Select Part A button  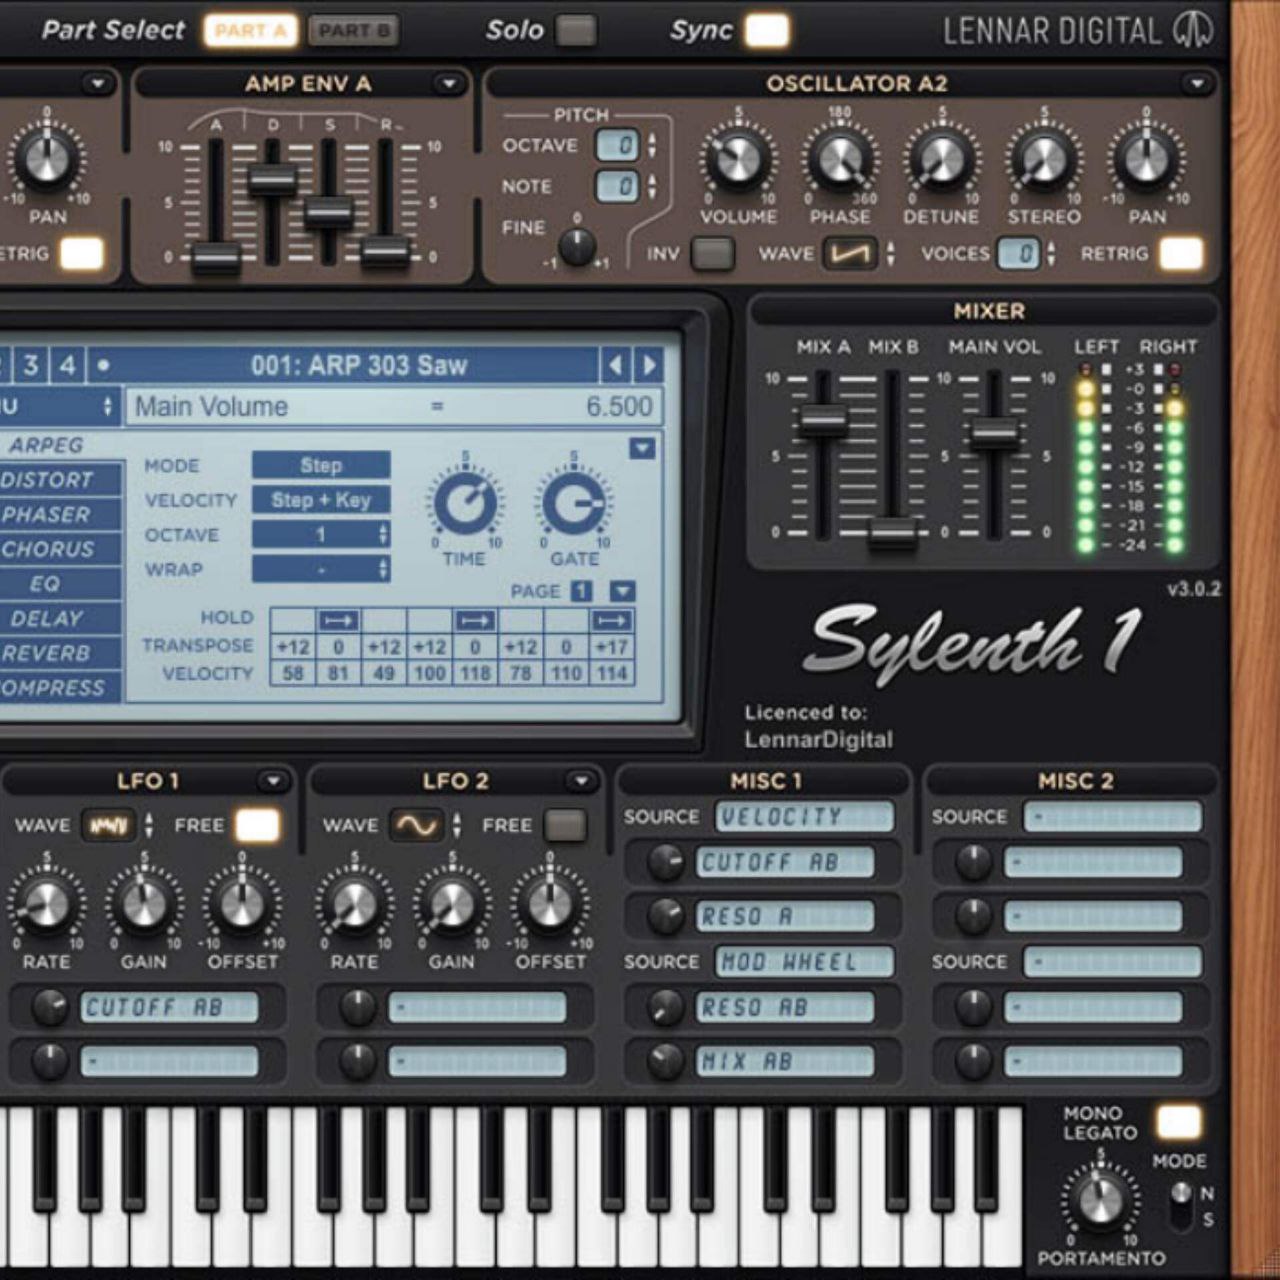coord(250,31)
